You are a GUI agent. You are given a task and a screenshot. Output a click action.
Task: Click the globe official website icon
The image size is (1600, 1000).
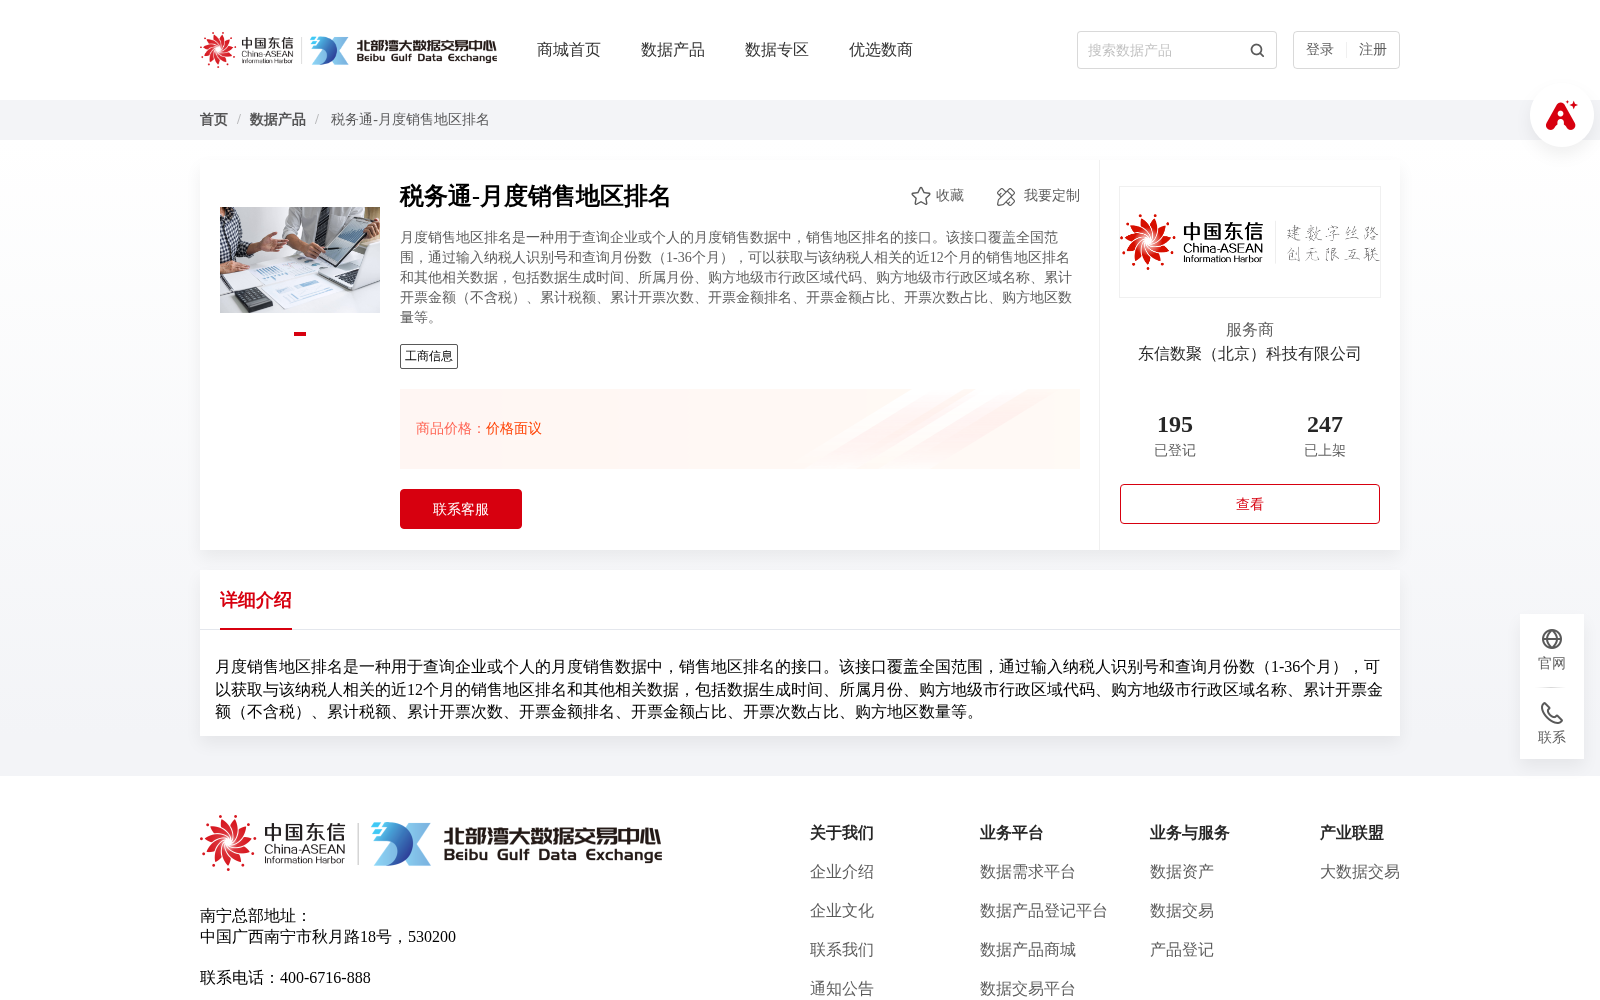coord(1552,639)
